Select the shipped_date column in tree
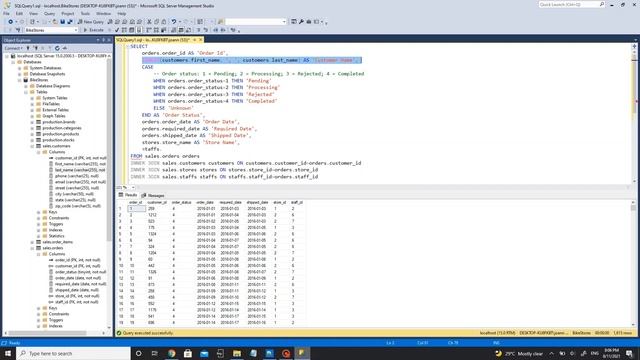 77,290
